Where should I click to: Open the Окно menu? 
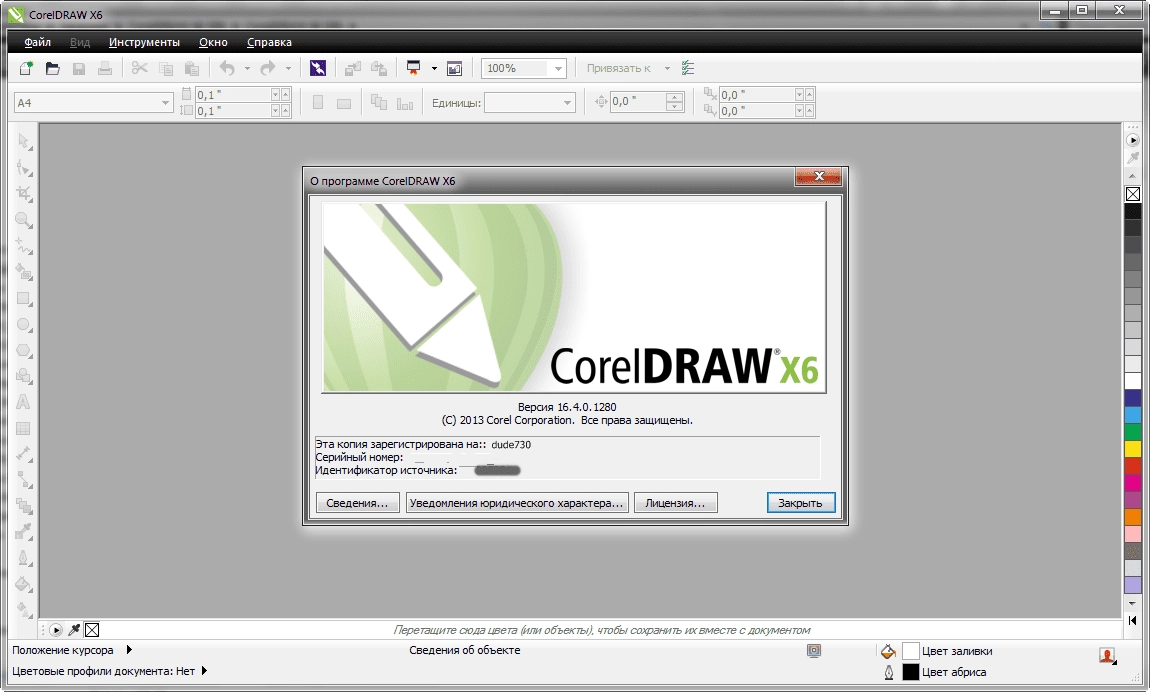pyautogui.click(x=213, y=43)
